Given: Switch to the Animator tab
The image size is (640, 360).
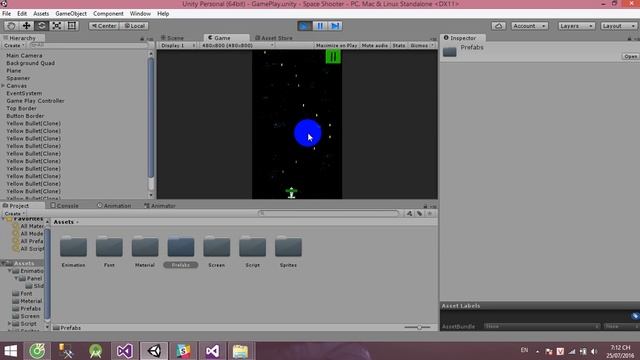Looking at the screenshot, I should click(x=160, y=206).
